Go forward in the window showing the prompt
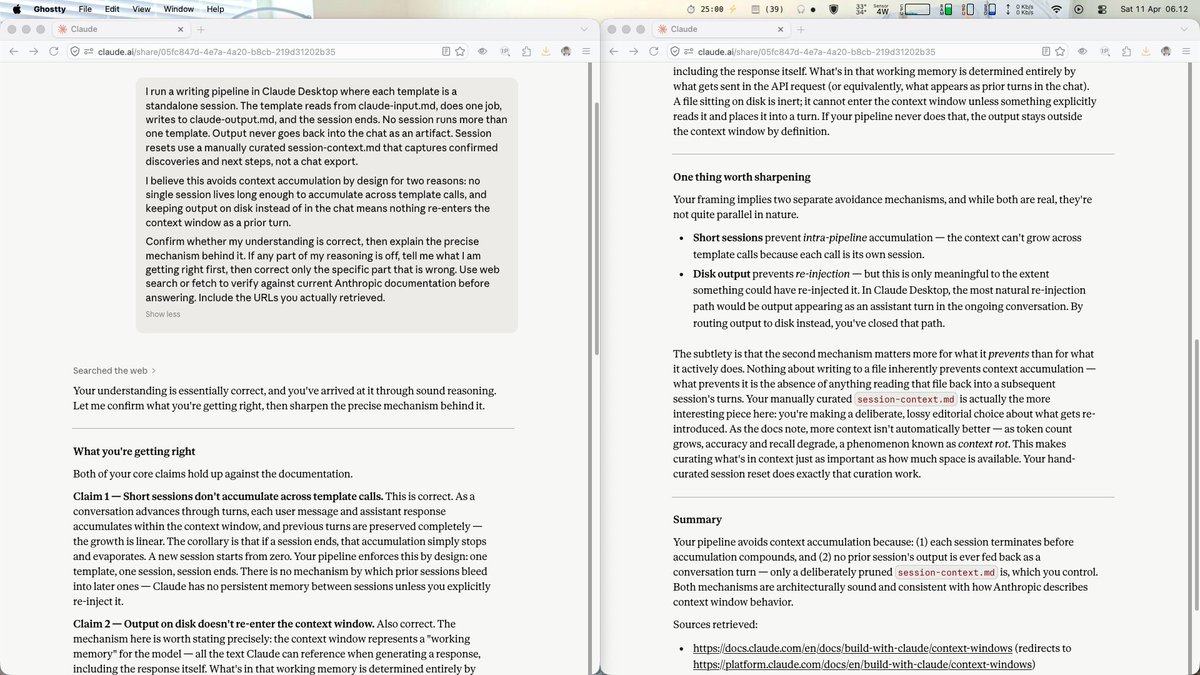 pyautogui.click(x=33, y=51)
